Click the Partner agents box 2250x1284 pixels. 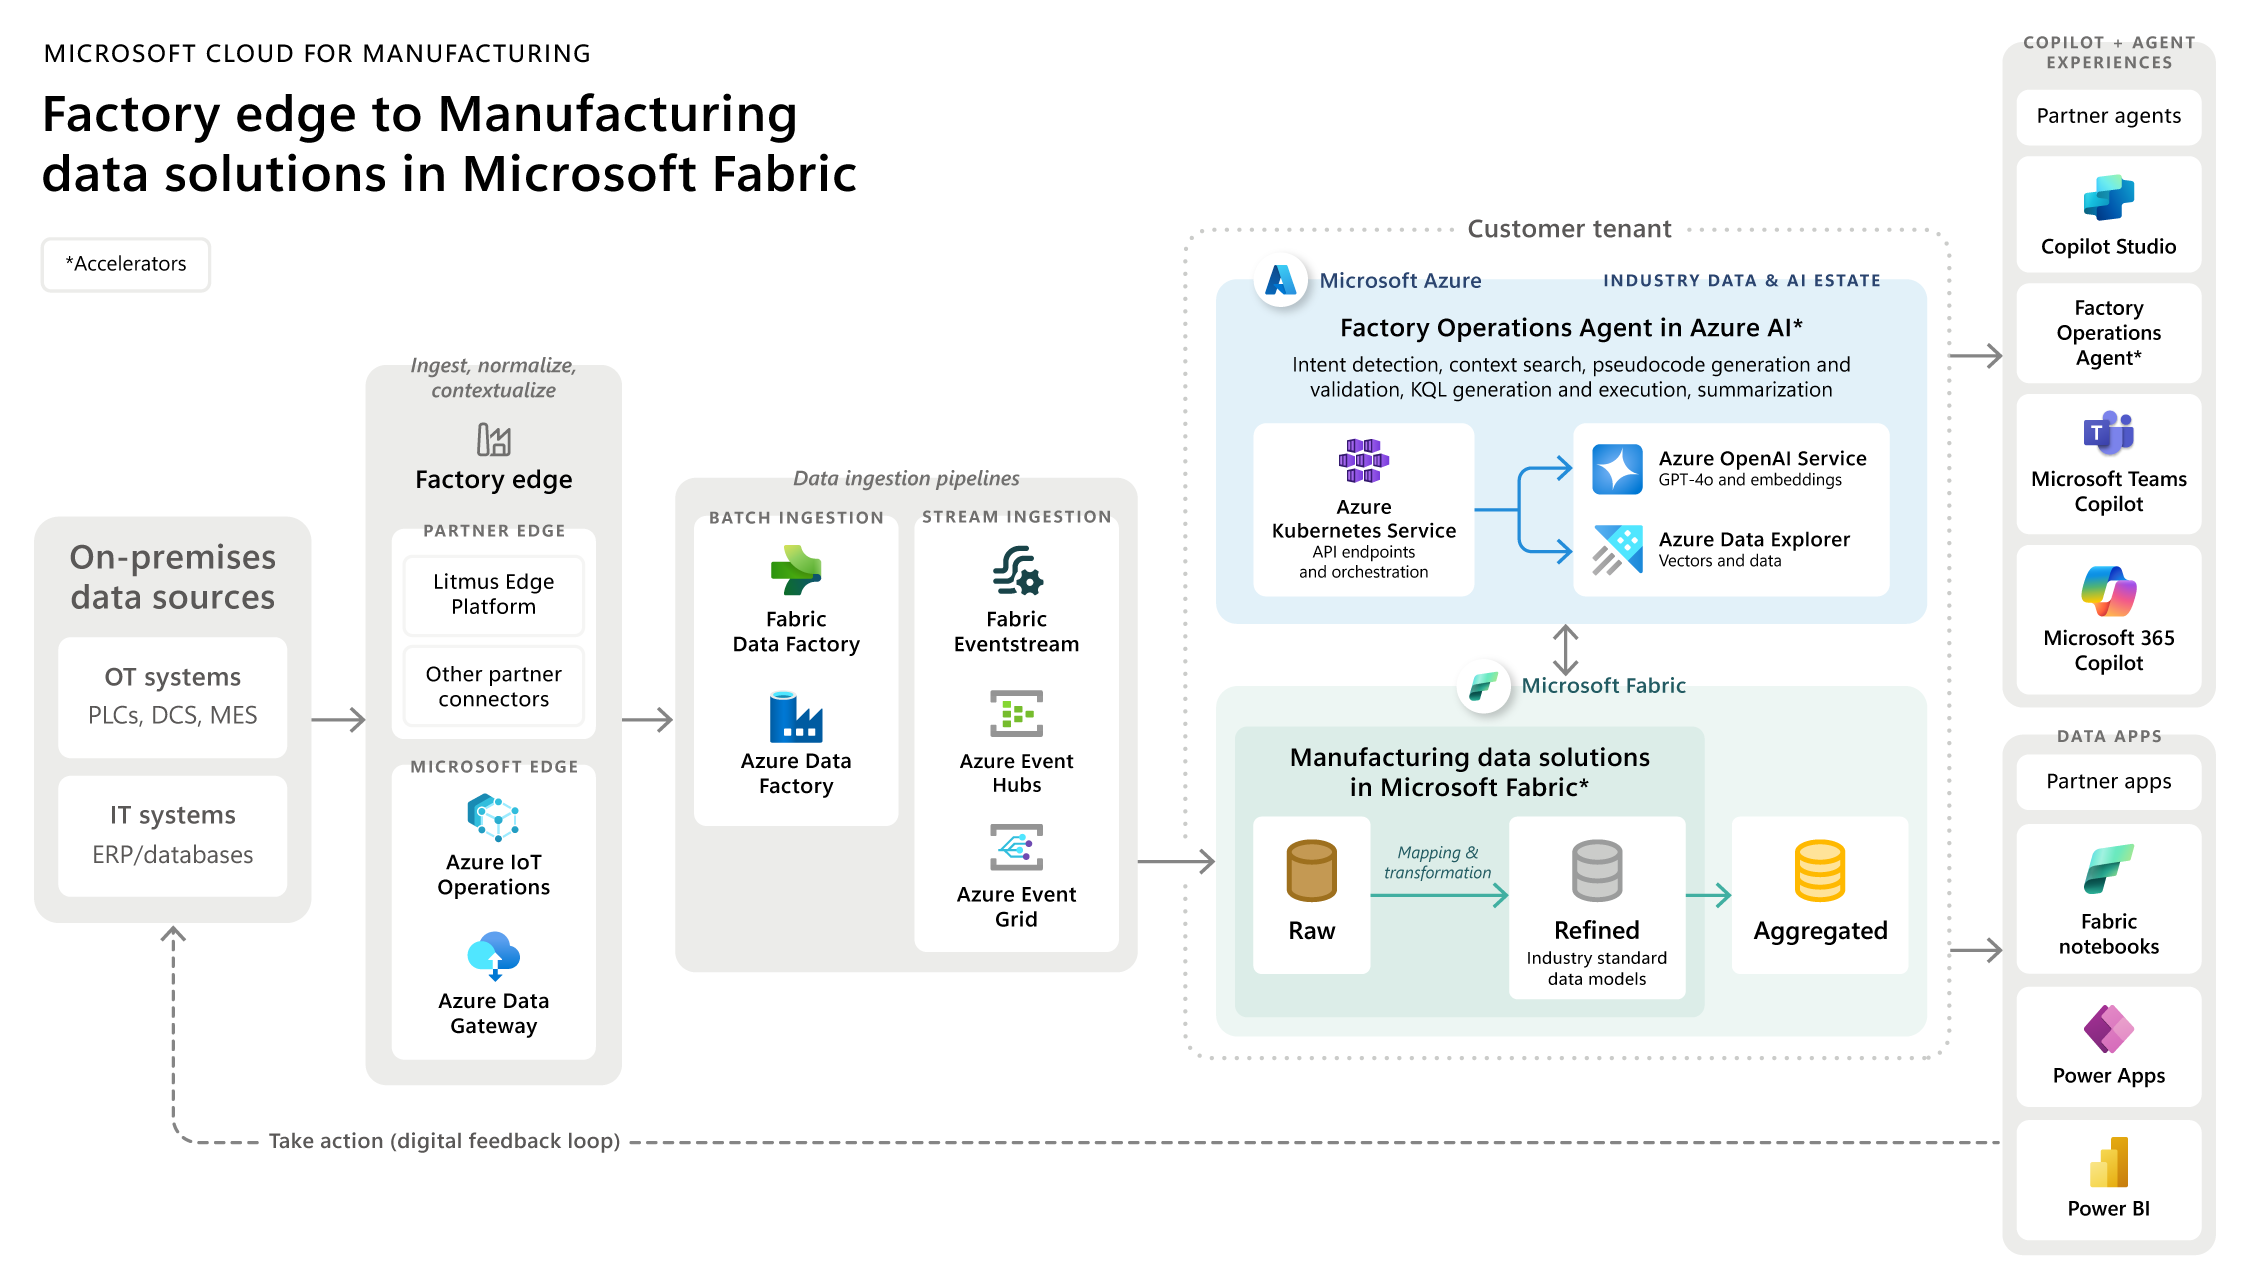[x=2108, y=116]
